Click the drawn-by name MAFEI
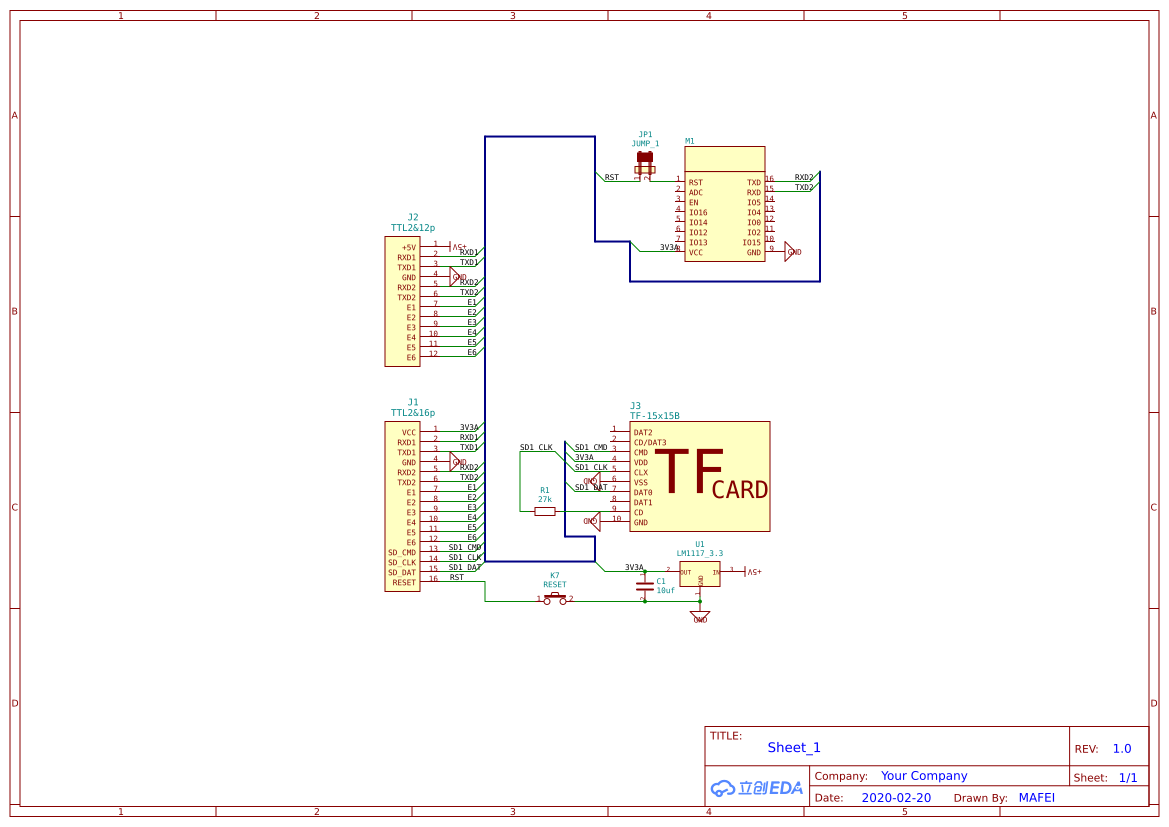The height and width of the screenshot is (827, 1169). [1037, 798]
